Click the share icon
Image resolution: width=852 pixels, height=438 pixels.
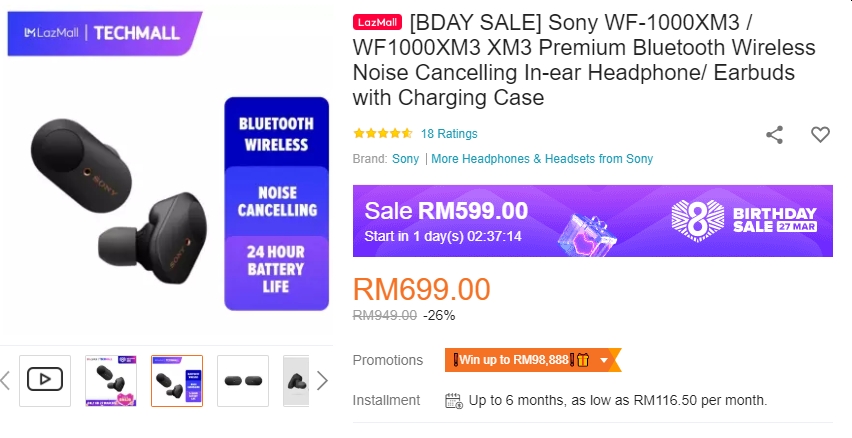click(774, 134)
